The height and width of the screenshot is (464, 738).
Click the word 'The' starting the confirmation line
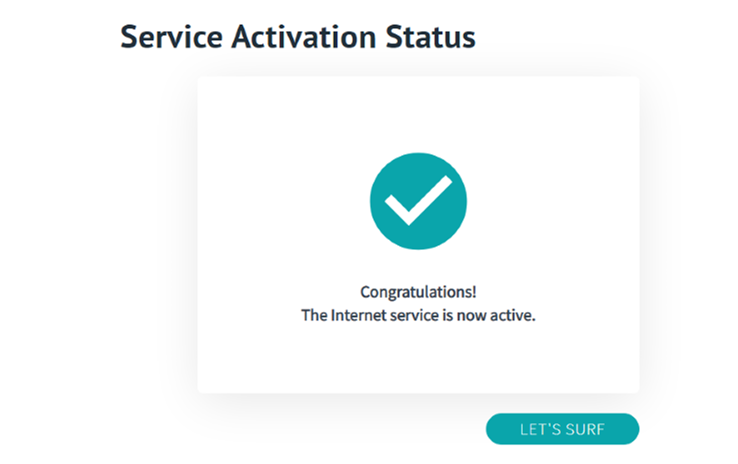coord(314,315)
